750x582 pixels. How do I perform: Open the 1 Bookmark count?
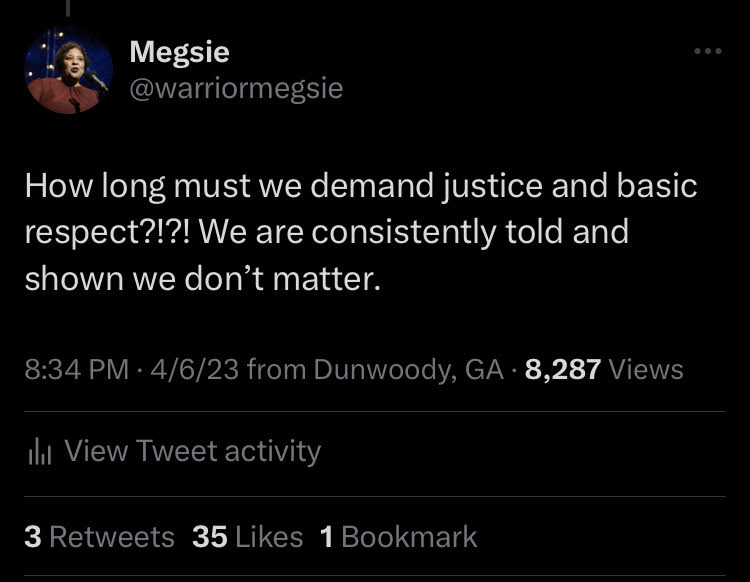398,537
